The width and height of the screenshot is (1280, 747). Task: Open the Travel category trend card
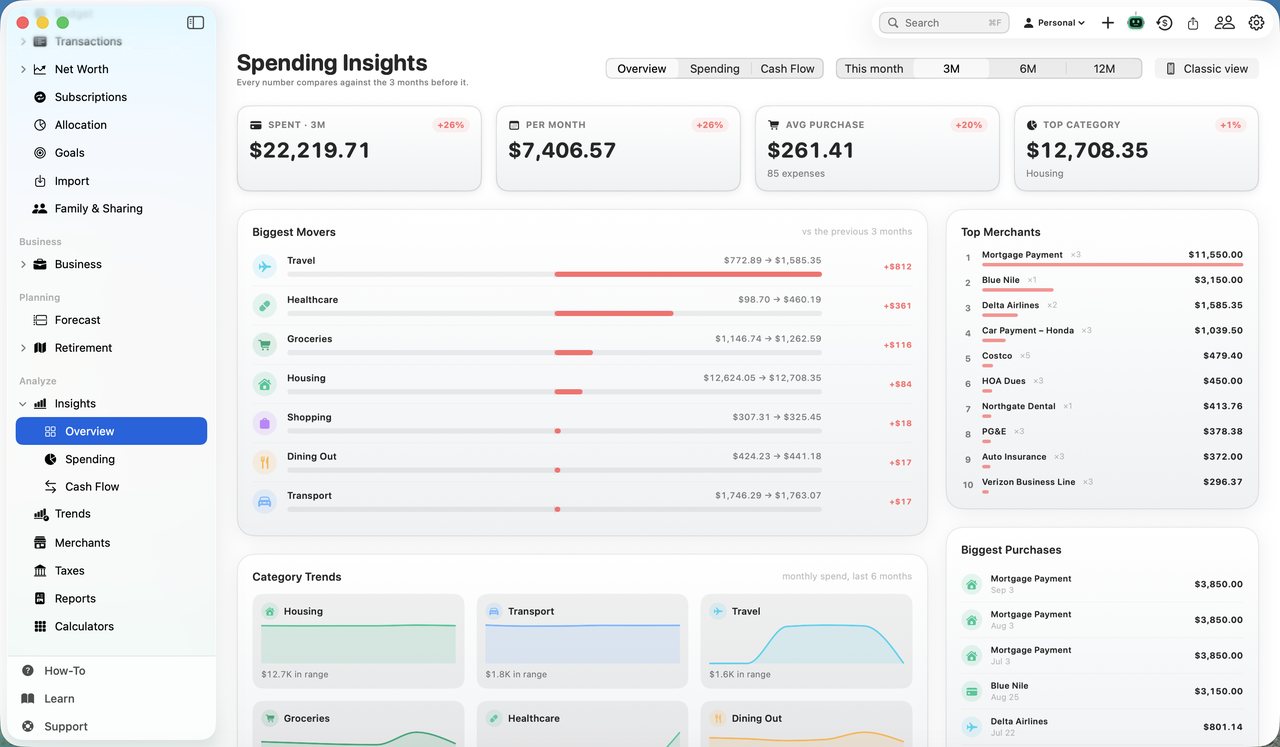pos(806,641)
